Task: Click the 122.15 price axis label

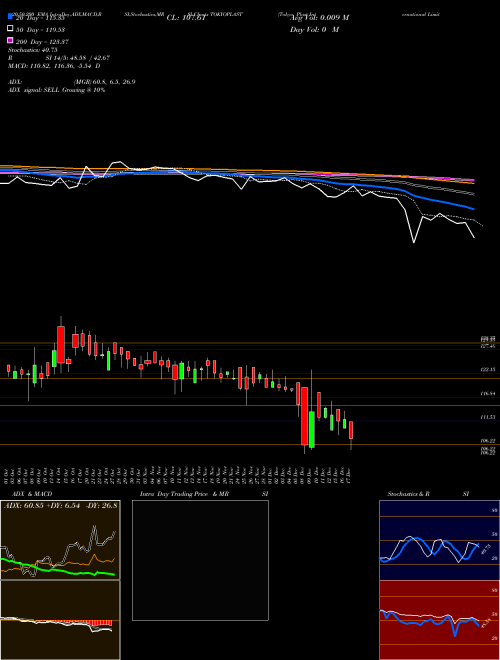Action: pyautogui.click(x=488, y=369)
